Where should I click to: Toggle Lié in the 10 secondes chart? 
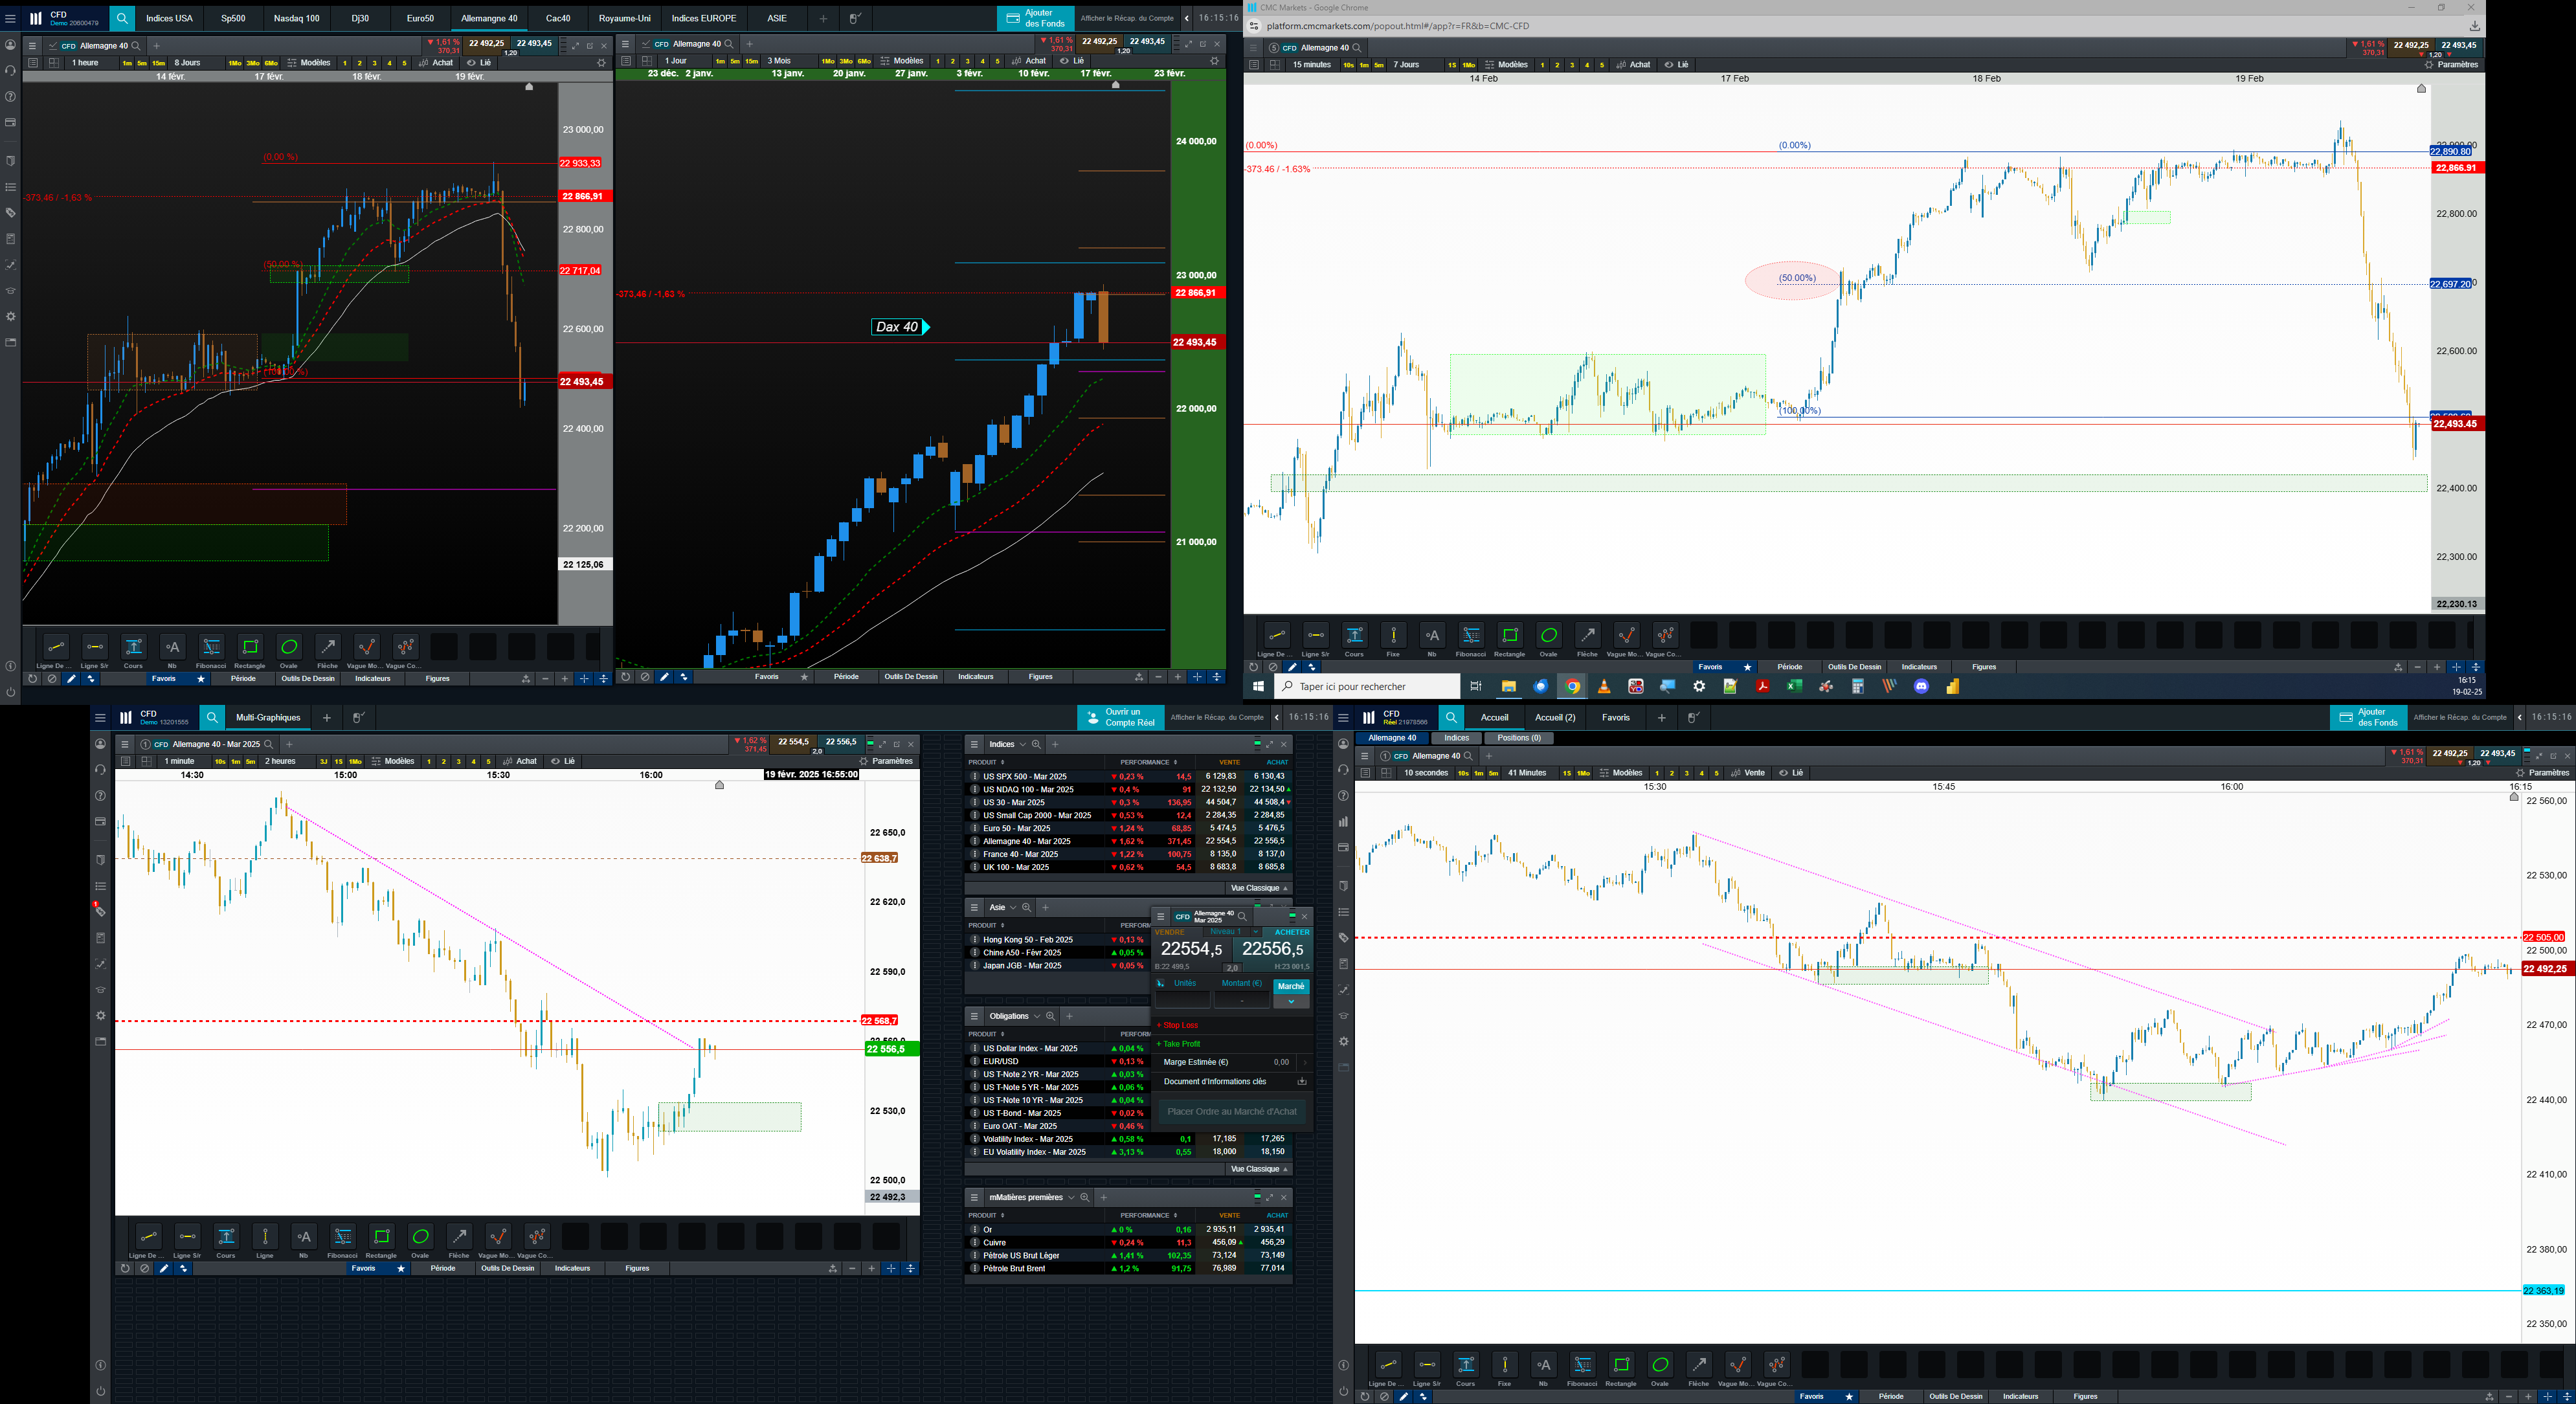point(1791,773)
